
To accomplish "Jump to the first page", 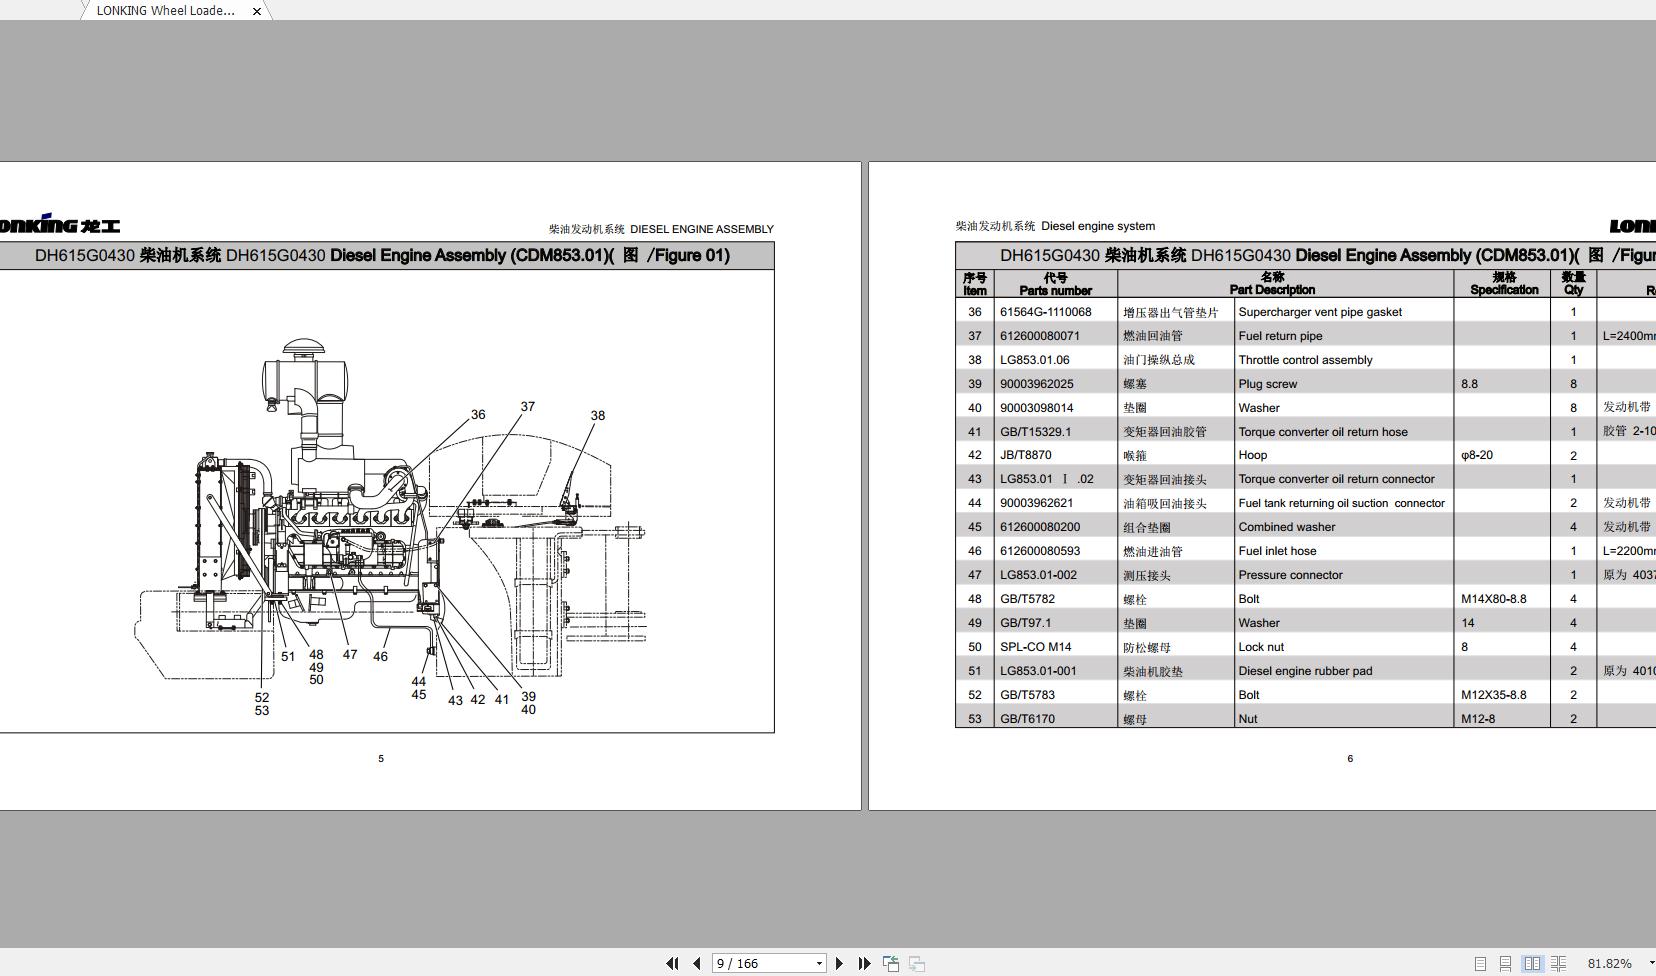I will (x=672, y=962).
